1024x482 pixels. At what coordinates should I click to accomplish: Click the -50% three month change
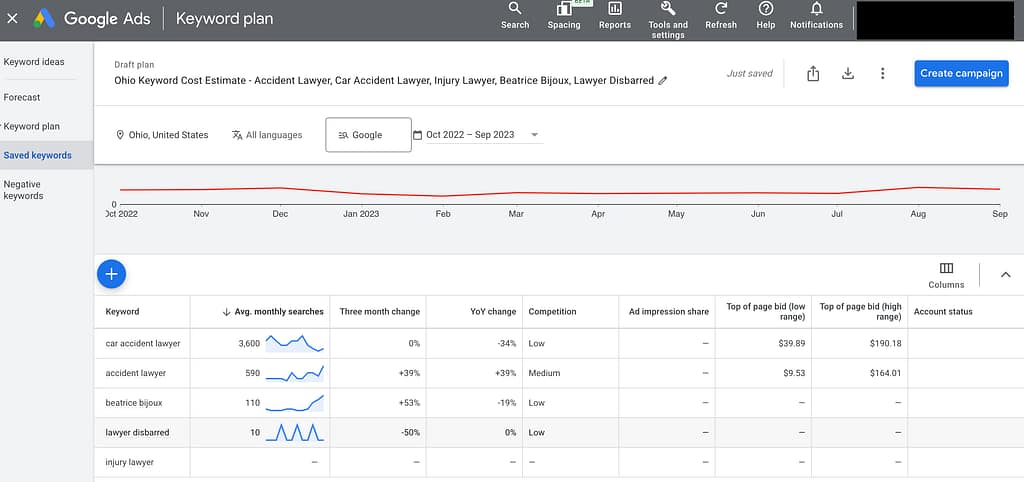coord(410,432)
